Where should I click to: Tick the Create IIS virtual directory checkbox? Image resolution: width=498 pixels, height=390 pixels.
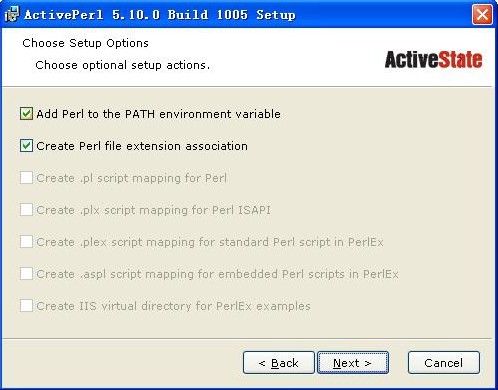point(26,306)
